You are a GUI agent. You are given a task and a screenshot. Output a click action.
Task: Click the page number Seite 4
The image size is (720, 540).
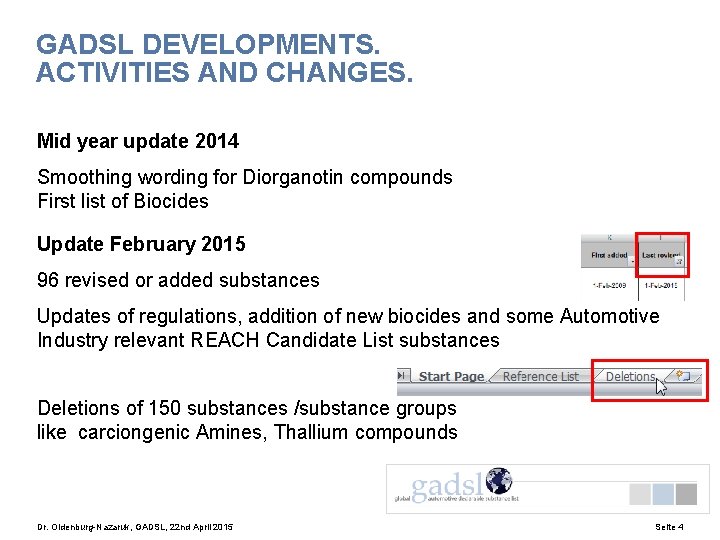click(669, 527)
